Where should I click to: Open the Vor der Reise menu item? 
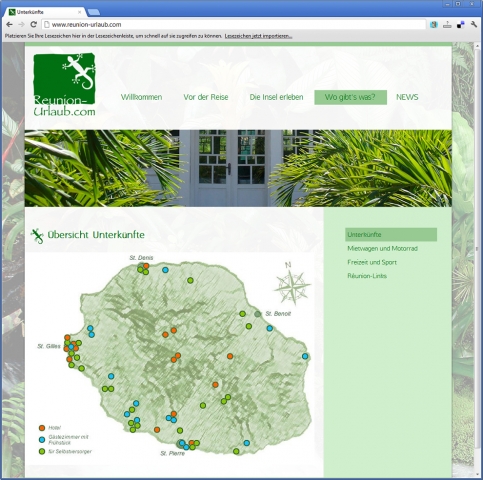pos(206,97)
